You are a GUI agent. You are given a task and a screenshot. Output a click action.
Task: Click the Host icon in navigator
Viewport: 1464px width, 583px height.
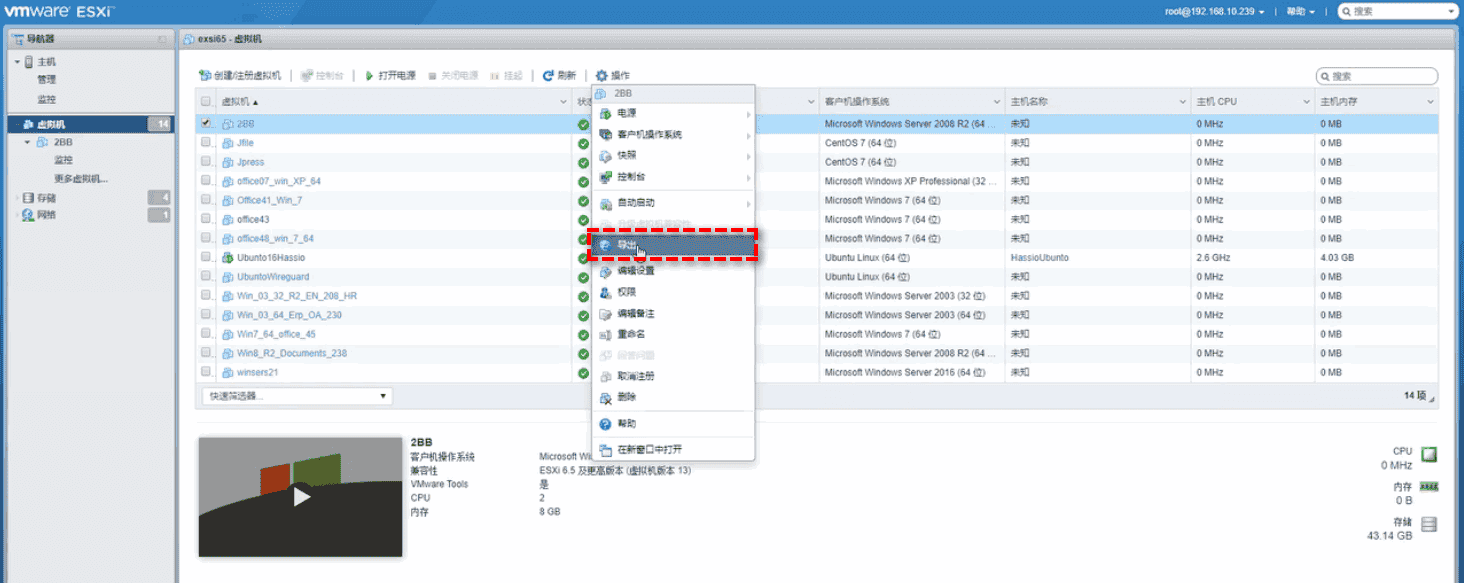tap(28, 62)
